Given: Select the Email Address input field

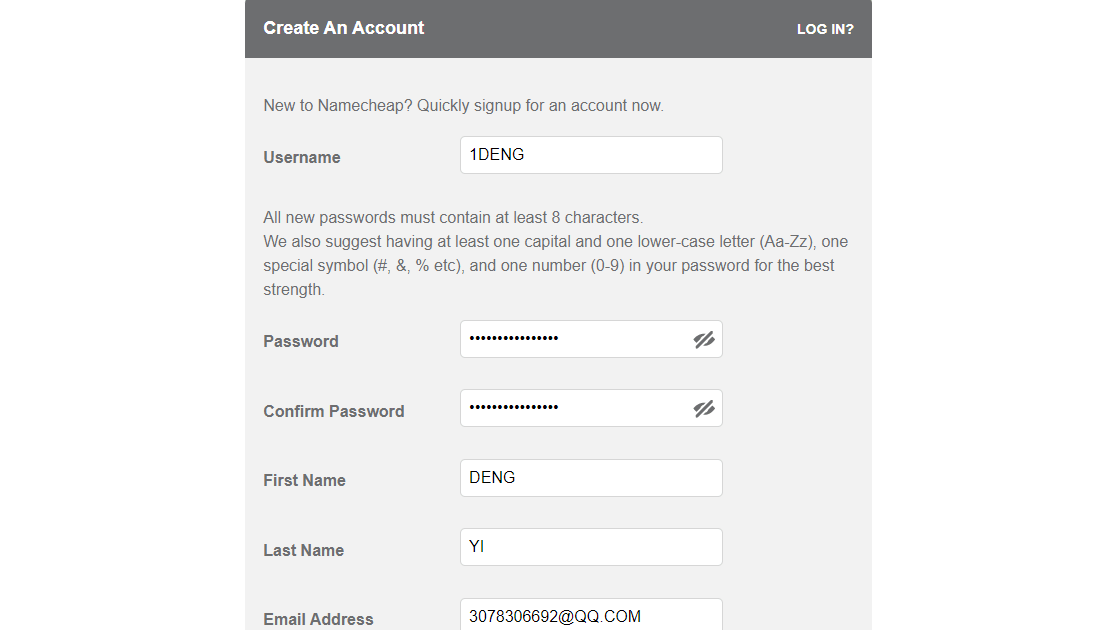Looking at the screenshot, I should click(590, 616).
